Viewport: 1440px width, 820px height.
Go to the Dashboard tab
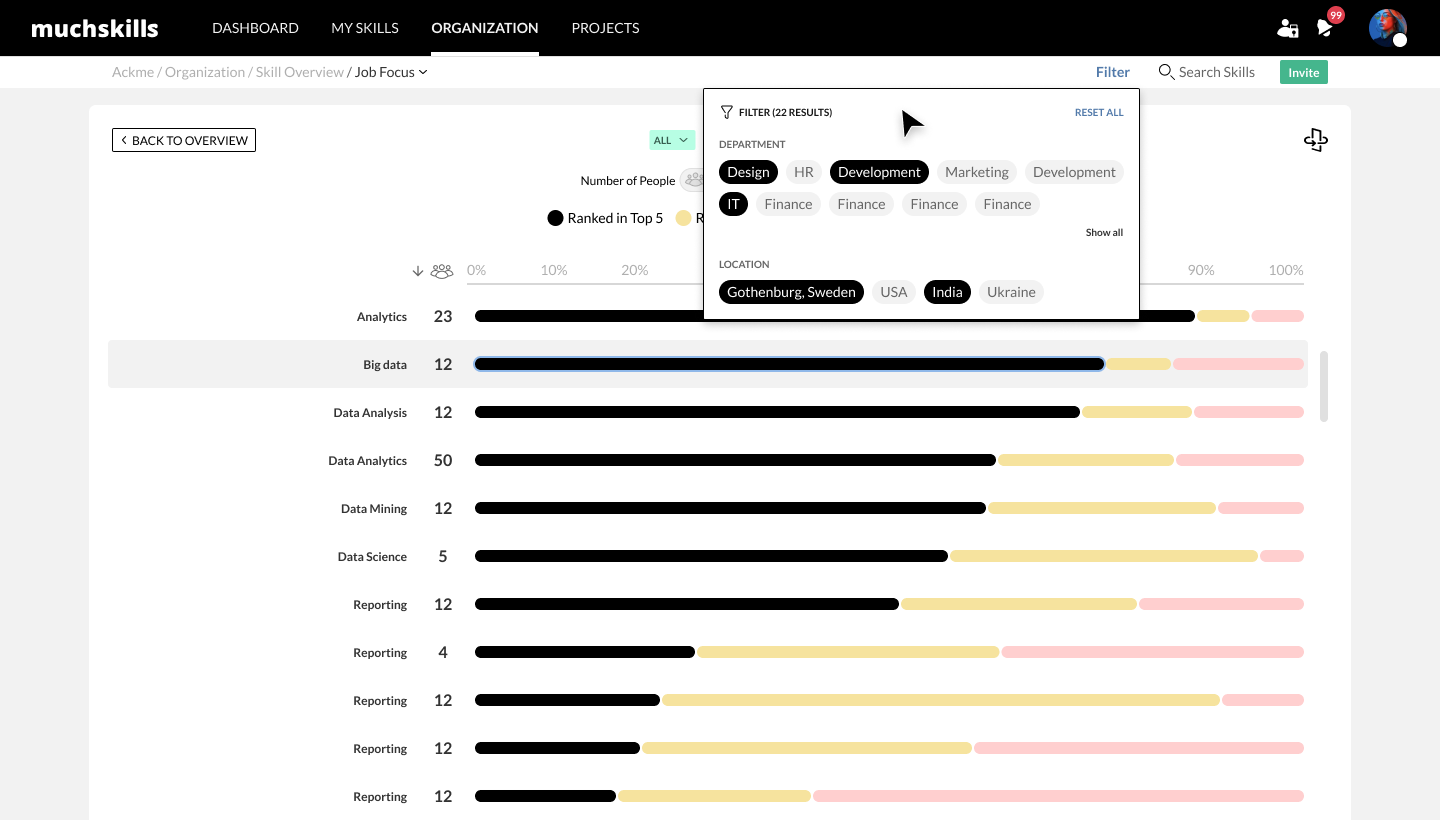click(255, 28)
